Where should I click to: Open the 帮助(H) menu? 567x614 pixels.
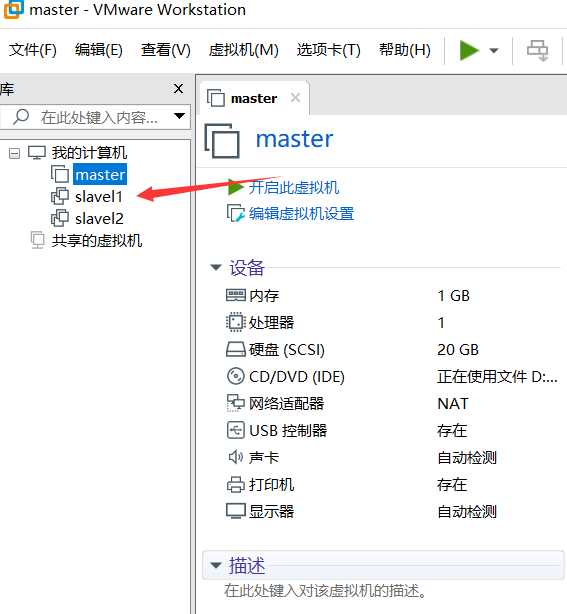pyautogui.click(x=404, y=50)
